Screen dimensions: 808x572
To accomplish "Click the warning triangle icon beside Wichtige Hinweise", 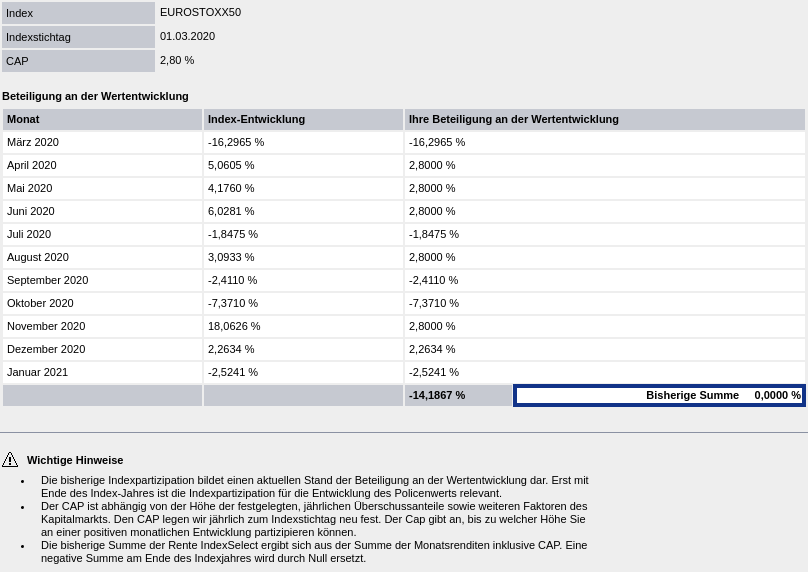I will (x=10, y=460).
